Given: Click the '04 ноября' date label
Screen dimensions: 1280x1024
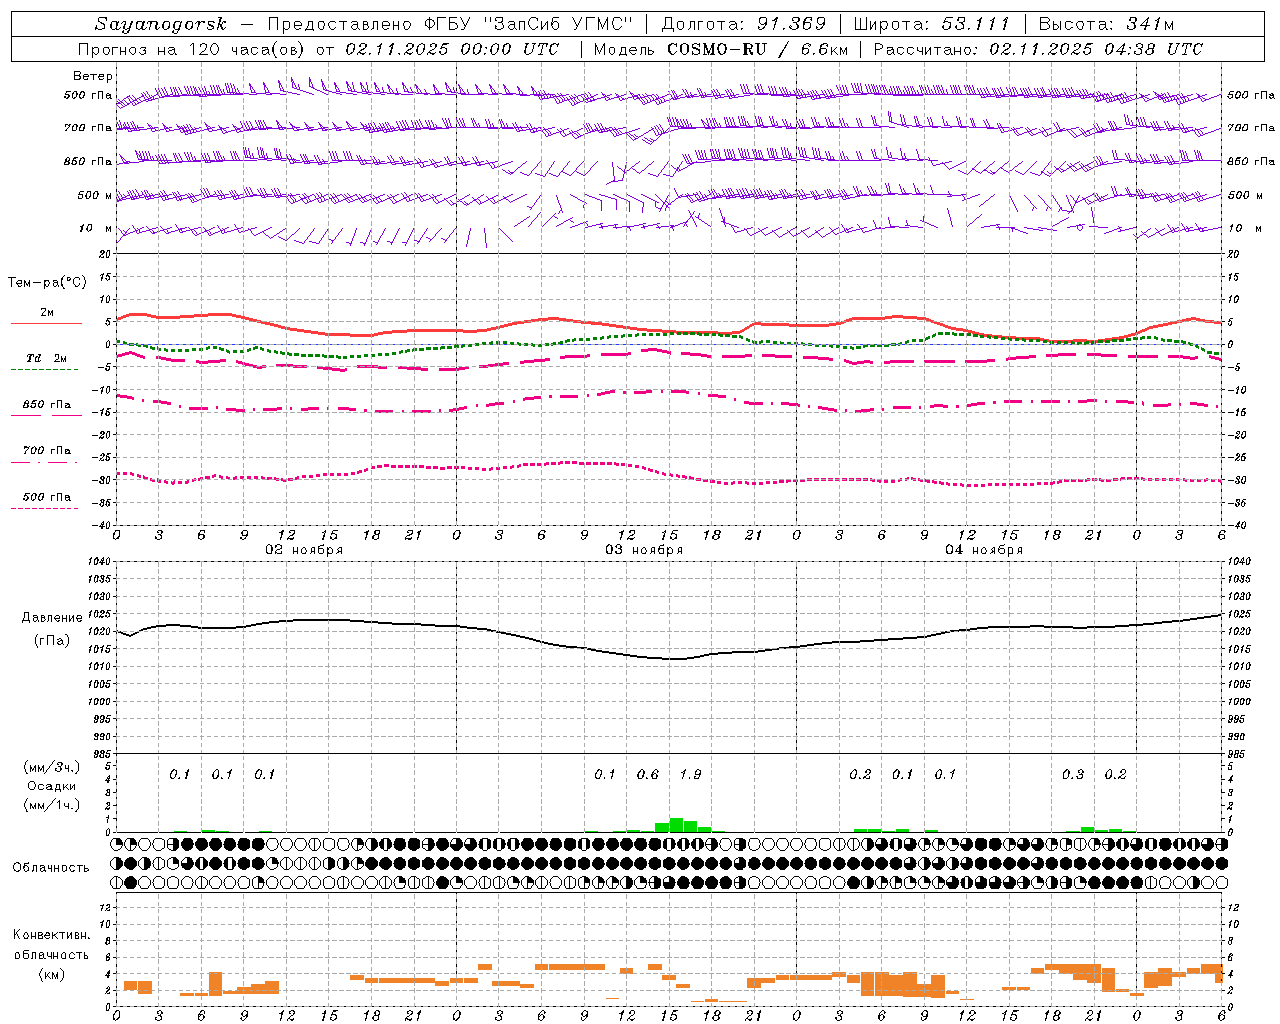Looking at the screenshot, I should click(x=984, y=550).
